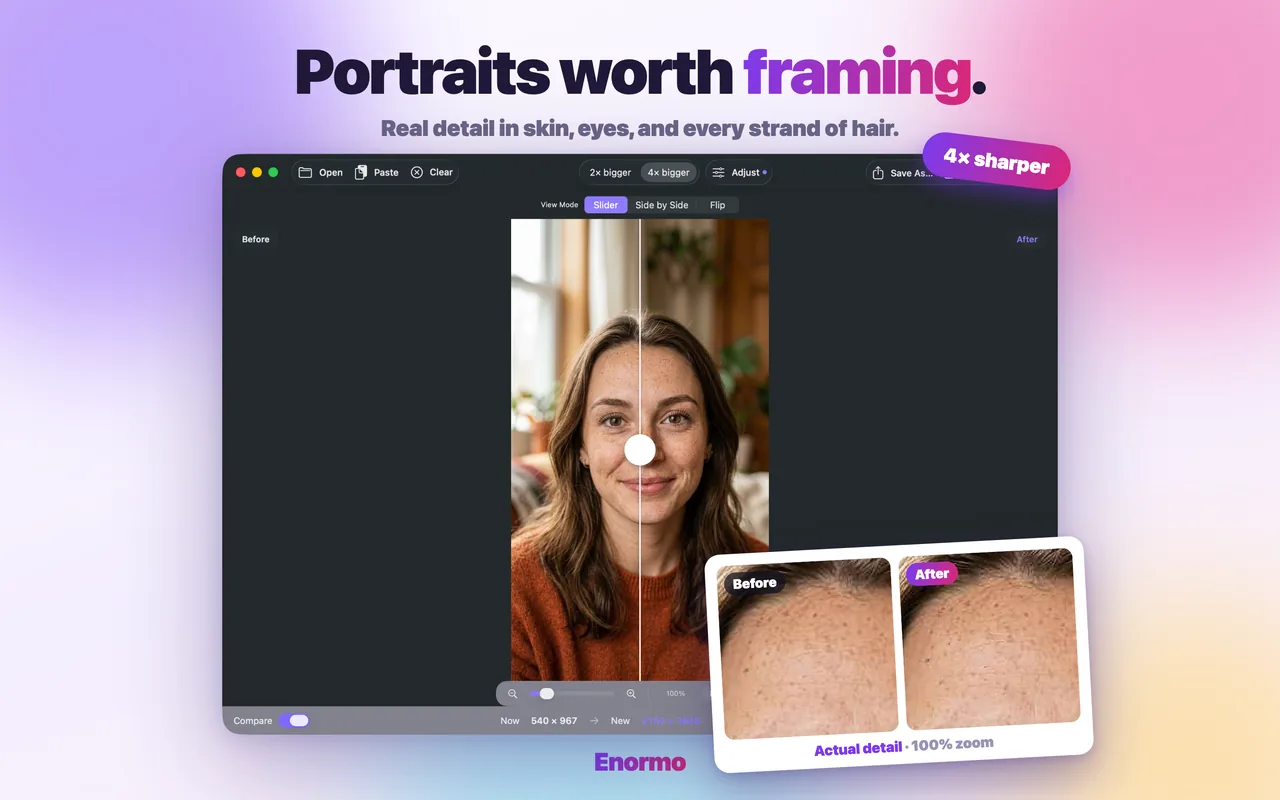Click the Open folder icon
Screen dimensions: 1280x800
[305, 172]
